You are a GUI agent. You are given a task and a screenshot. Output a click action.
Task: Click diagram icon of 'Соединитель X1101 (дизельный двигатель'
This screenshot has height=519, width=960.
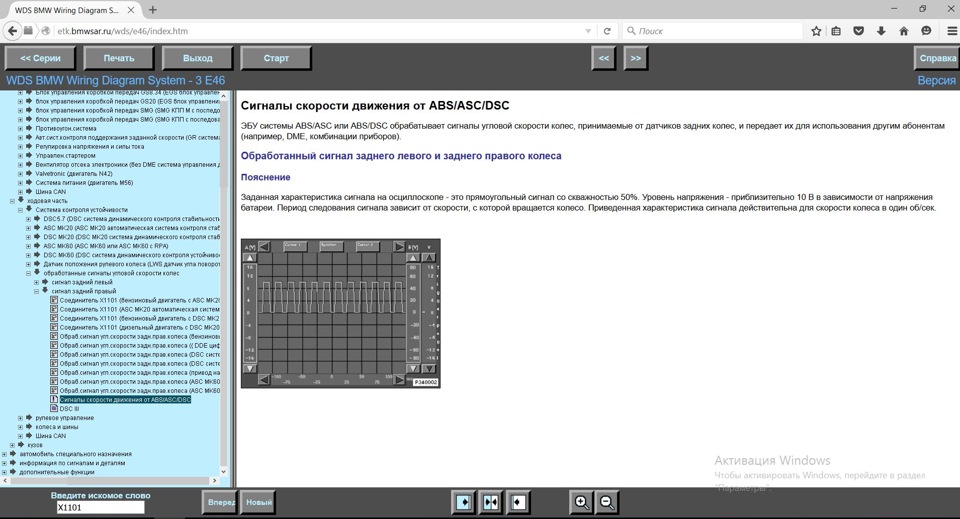(54, 327)
